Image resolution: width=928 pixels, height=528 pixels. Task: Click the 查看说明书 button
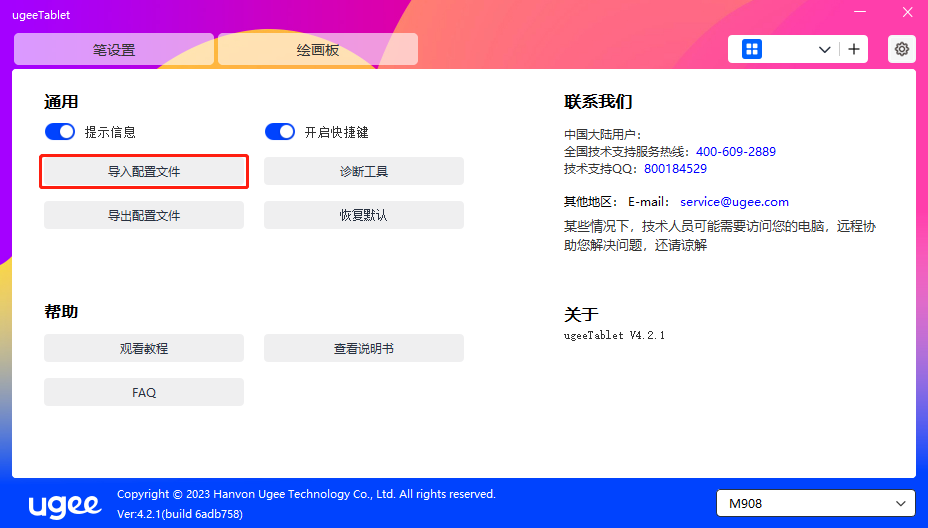click(x=364, y=348)
